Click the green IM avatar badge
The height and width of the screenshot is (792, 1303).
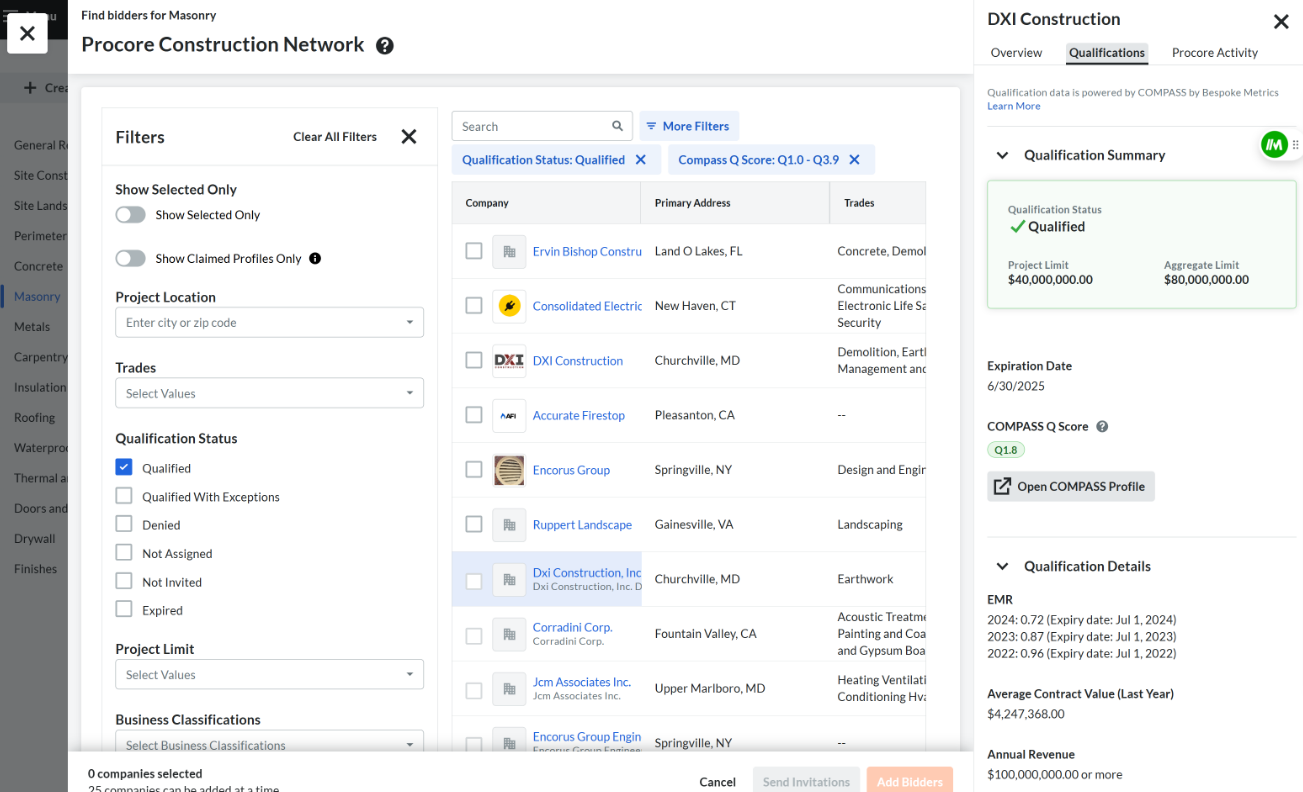tap(1274, 144)
